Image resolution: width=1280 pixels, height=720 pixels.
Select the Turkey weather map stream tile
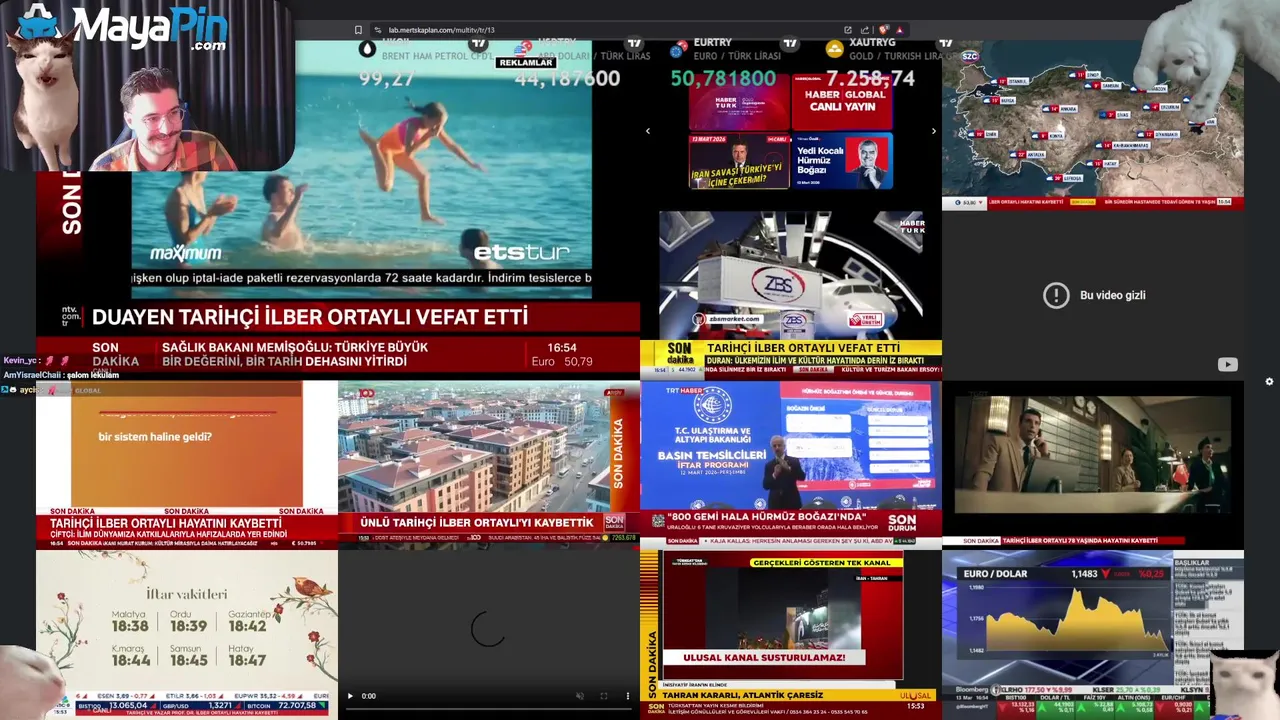pyautogui.click(x=1093, y=125)
